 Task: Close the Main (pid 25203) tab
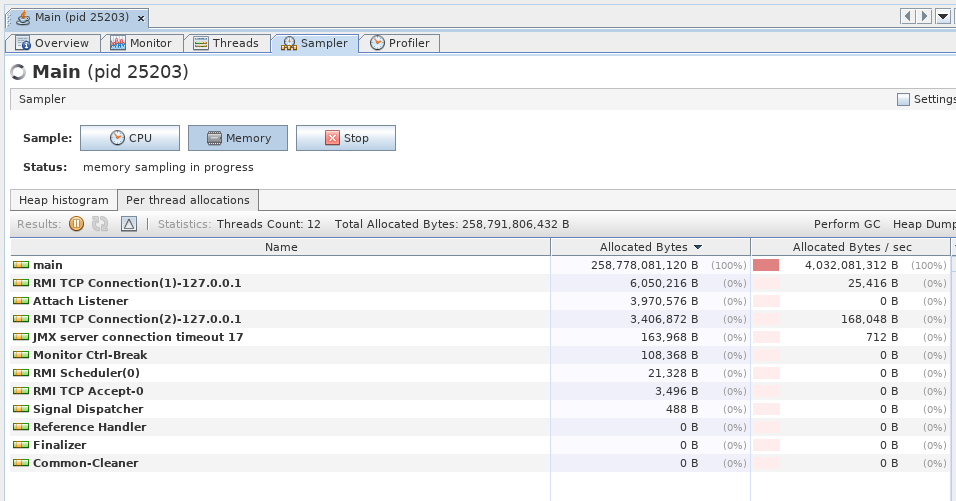[x=141, y=18]
